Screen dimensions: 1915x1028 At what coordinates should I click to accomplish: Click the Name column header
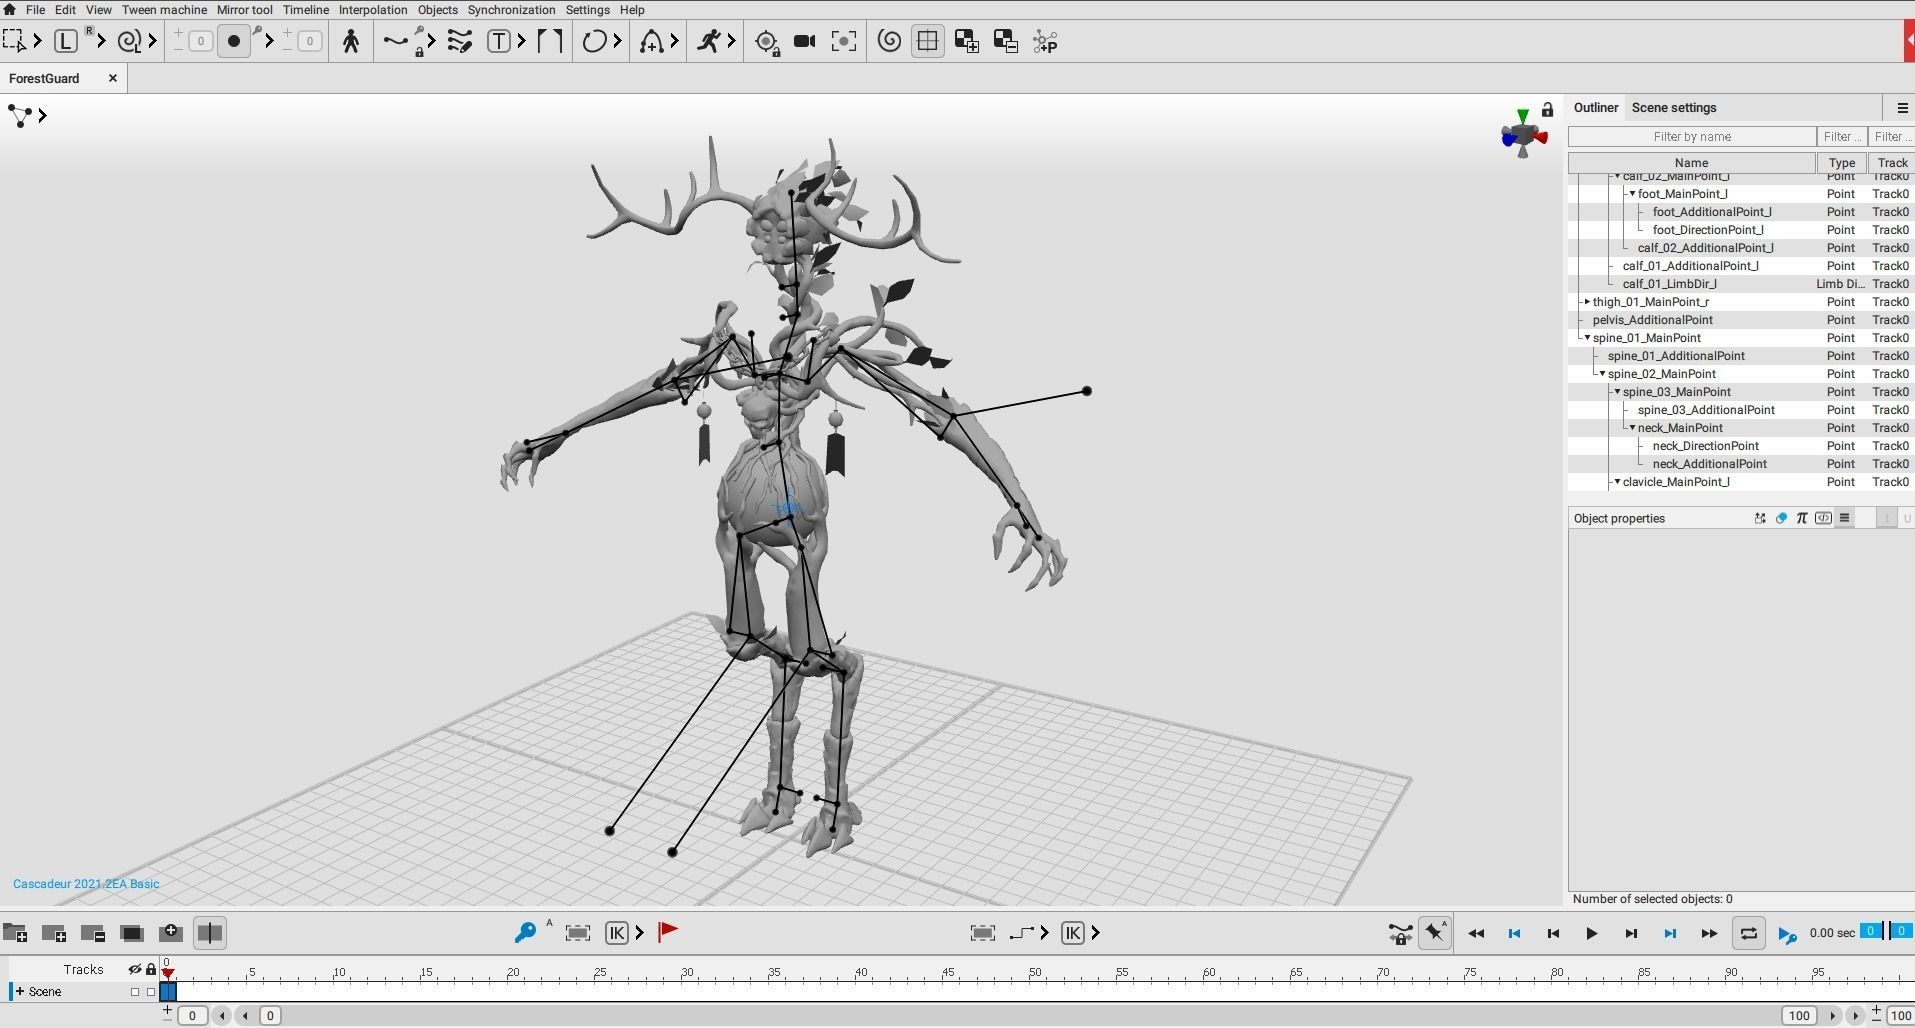[1692, 163]
